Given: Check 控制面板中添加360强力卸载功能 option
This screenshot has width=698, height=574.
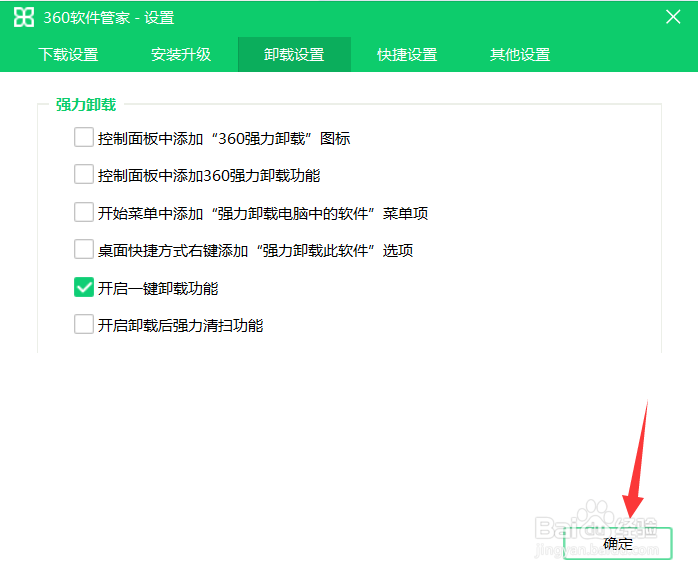Looking at the screenshot, I should coord(84,174).
